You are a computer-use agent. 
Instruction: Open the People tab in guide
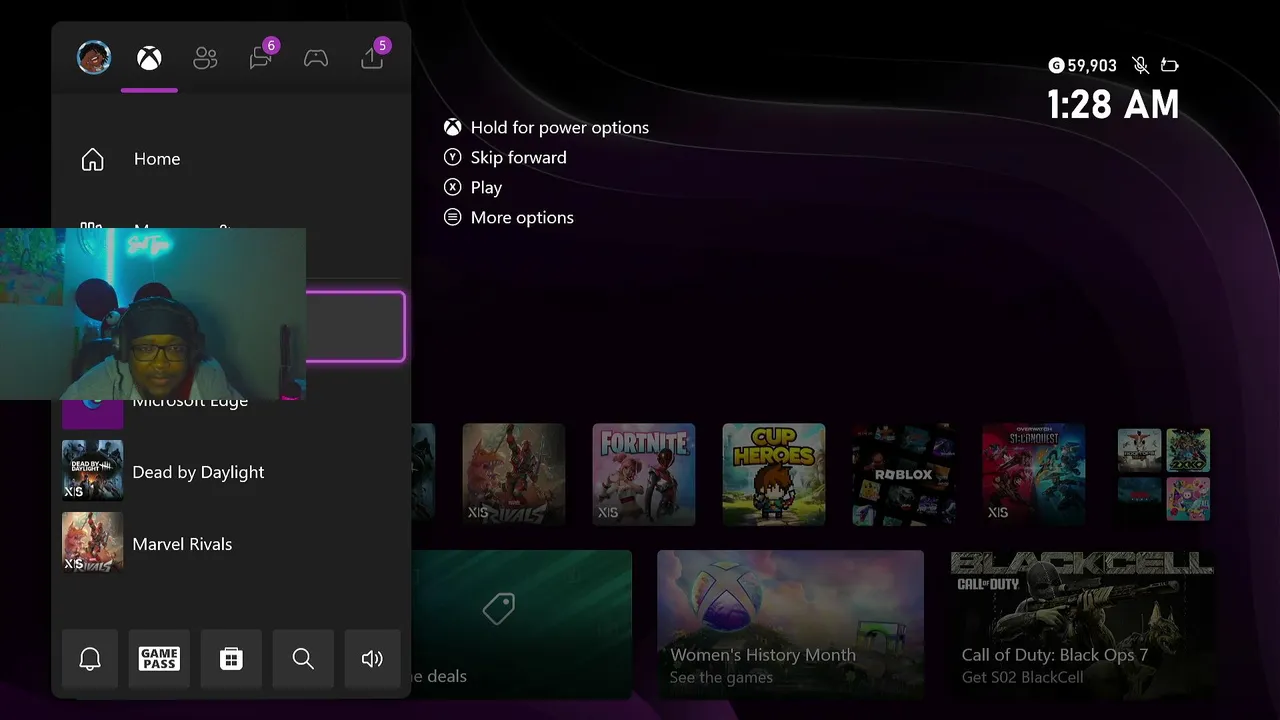point(205,58)
